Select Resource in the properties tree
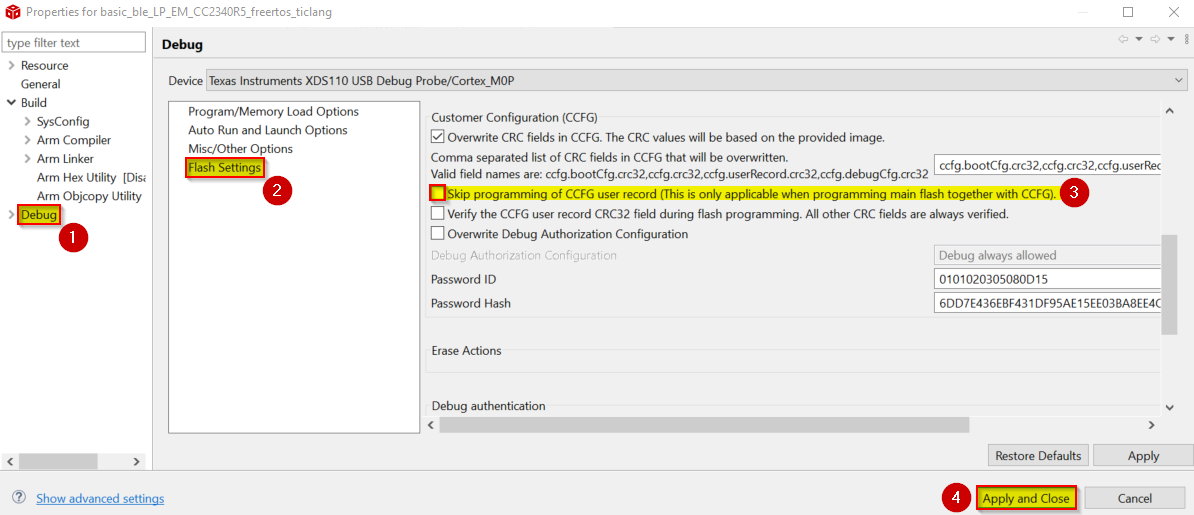This screenshot has width=1194, height=515. (44, 66)
